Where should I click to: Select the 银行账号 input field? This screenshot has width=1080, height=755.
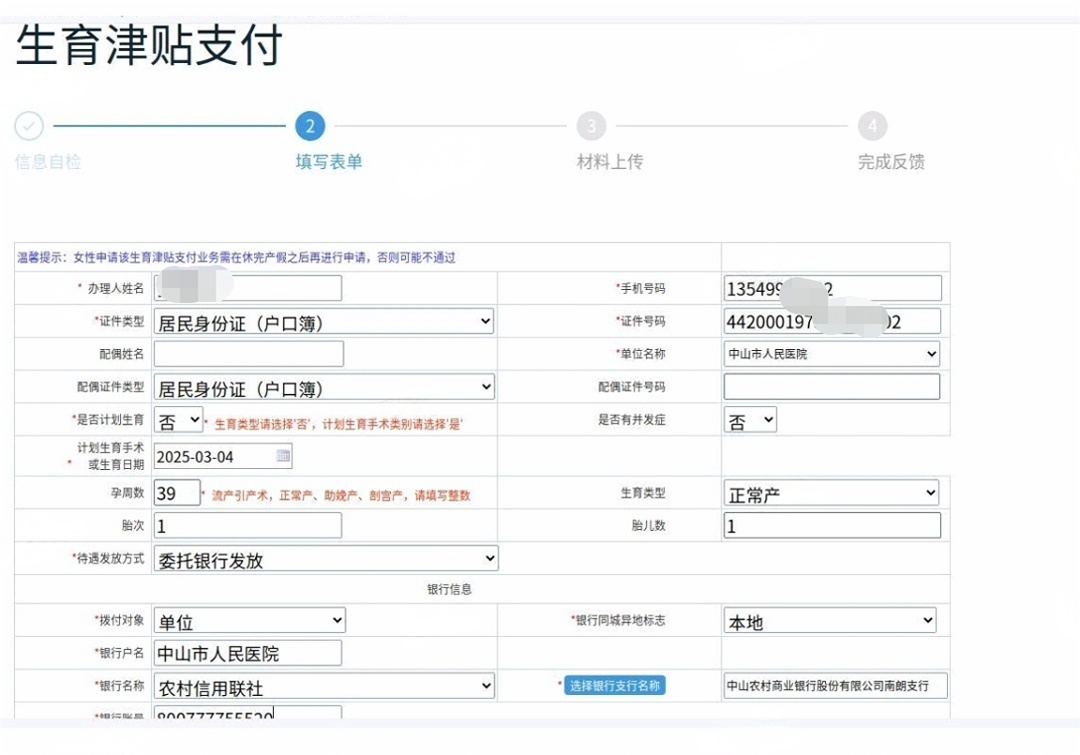point(248,716)
